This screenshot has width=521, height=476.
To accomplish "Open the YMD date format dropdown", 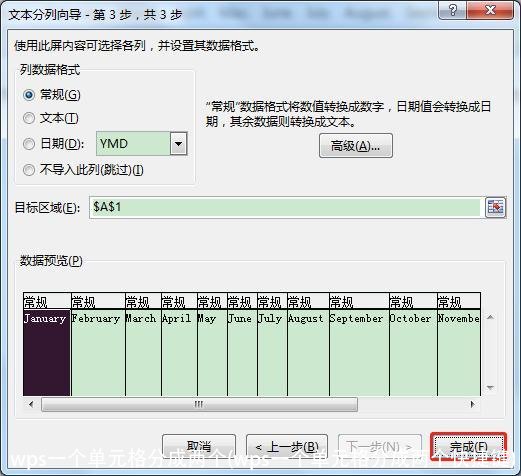I will pos(179,144).
